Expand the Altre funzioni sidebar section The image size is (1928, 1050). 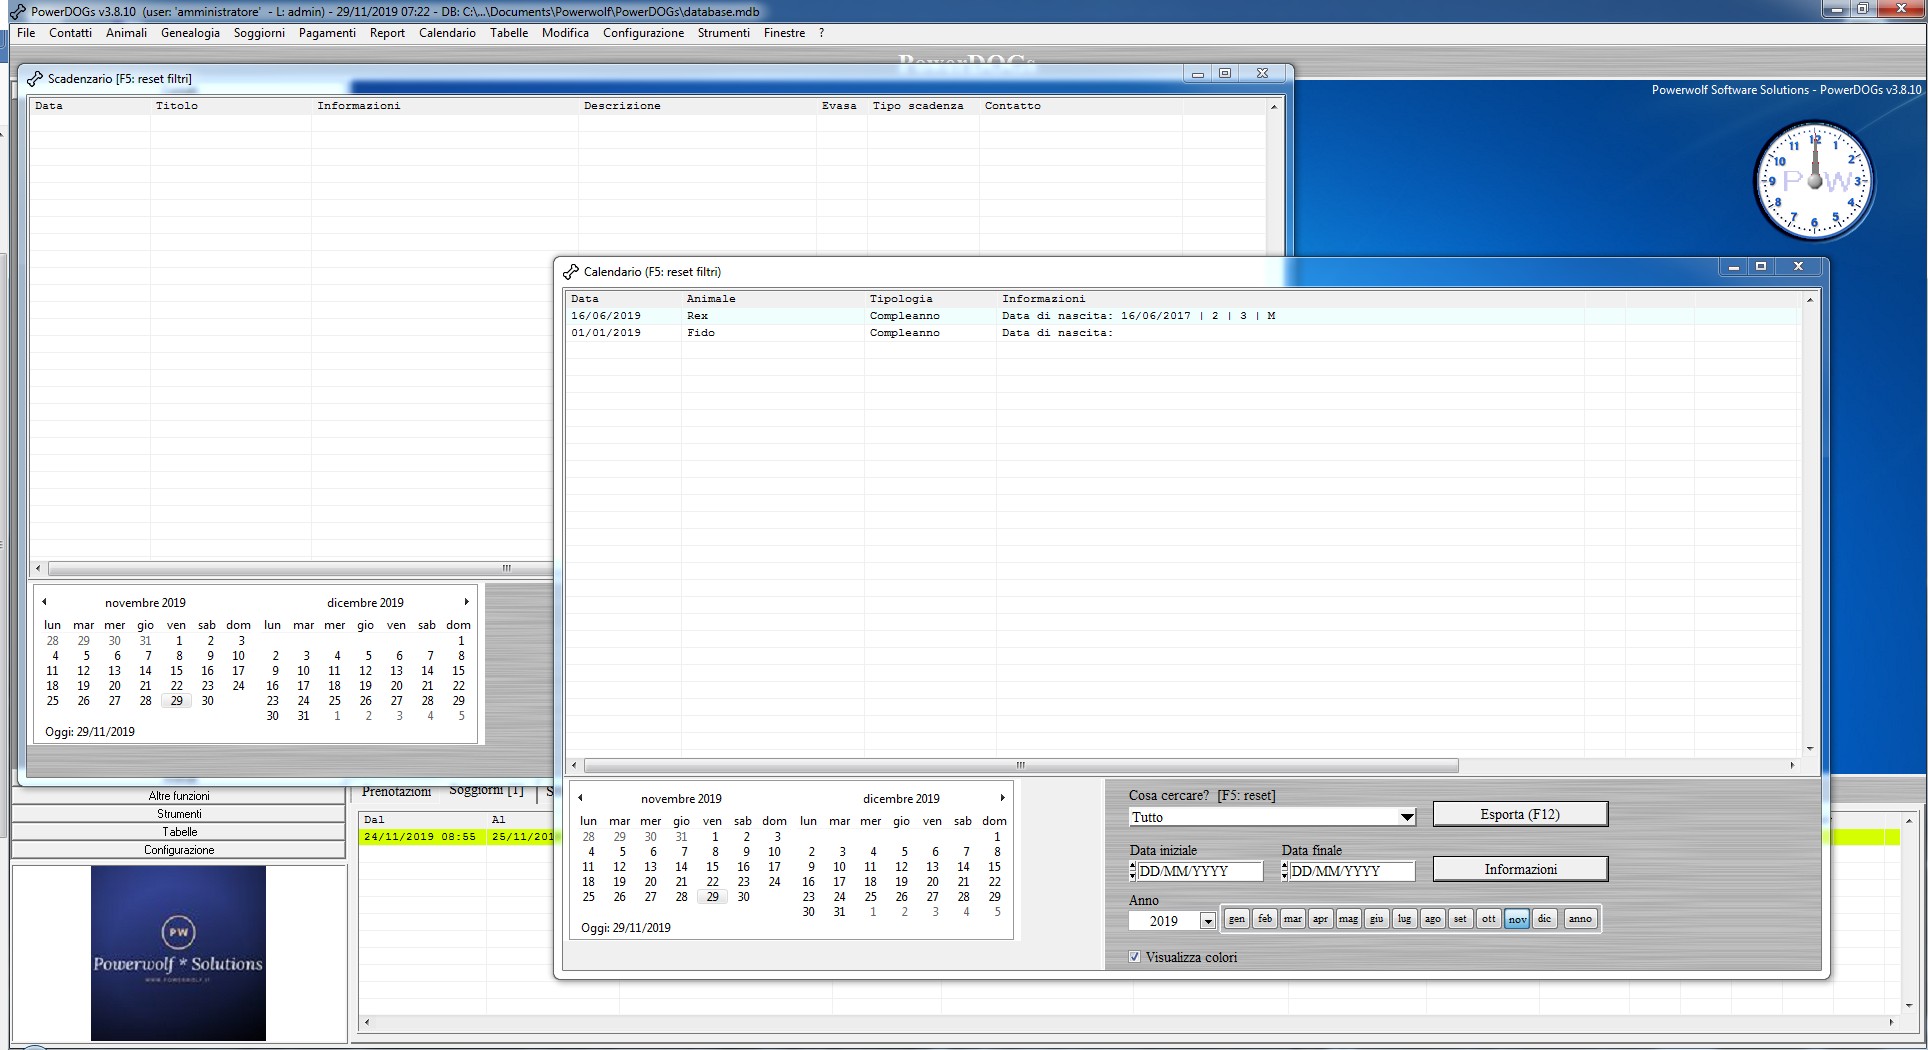179,796
